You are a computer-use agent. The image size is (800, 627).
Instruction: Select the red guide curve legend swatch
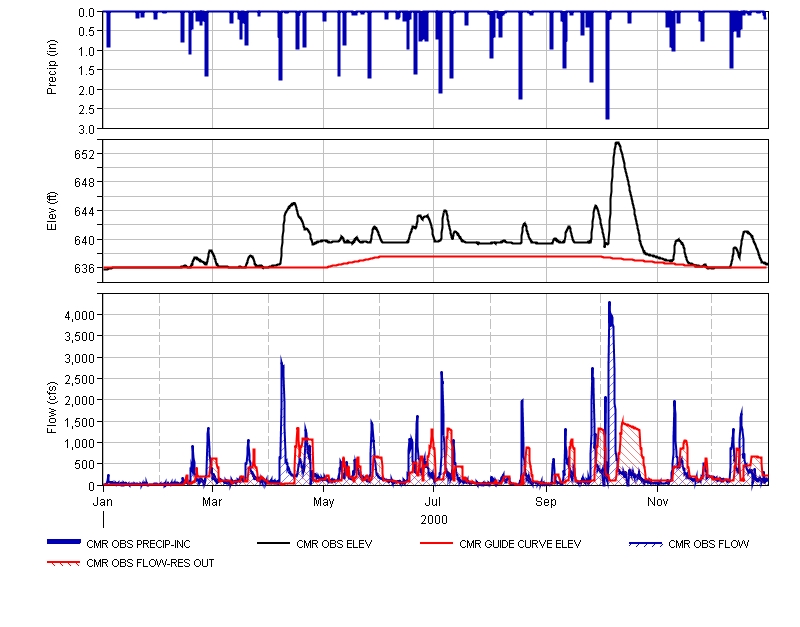[436, 544]
